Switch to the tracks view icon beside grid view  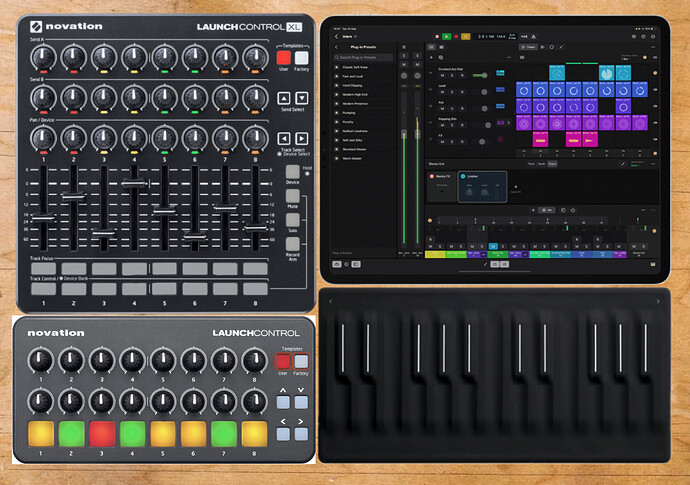pos(441,47)
